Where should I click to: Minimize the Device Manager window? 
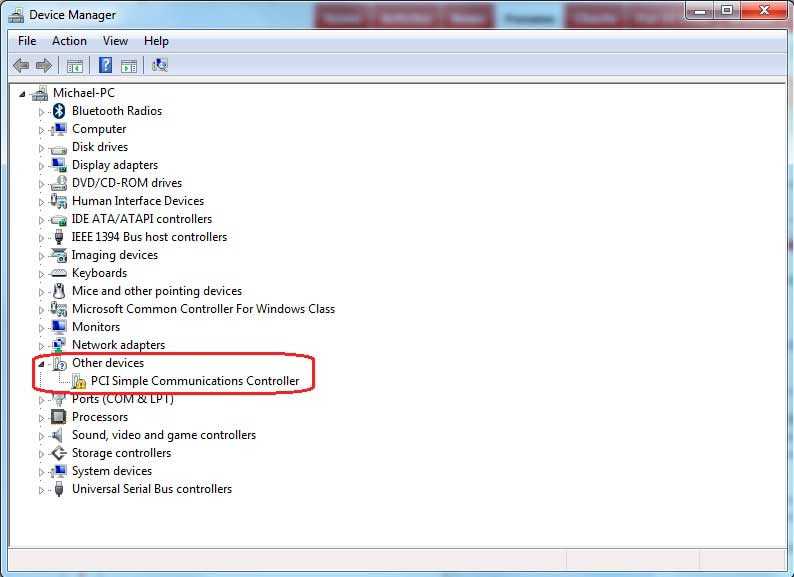(x=701, y=11)
